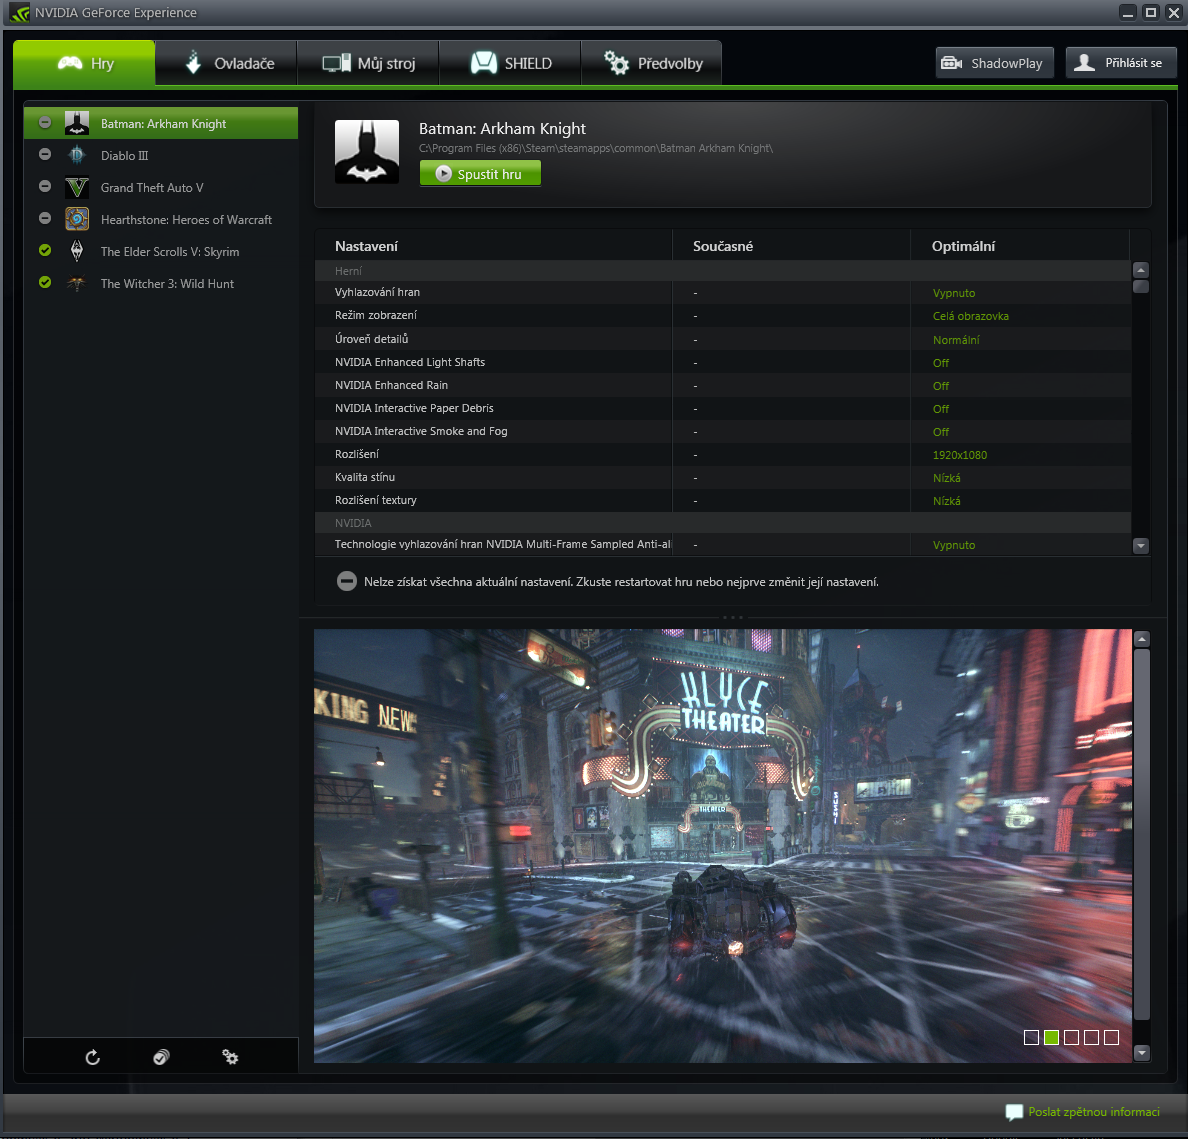The width and height of the screenshot is (1188, 1139).
Task: Select The Witcher 3: Wild Hunt
Action: [161, 283]
